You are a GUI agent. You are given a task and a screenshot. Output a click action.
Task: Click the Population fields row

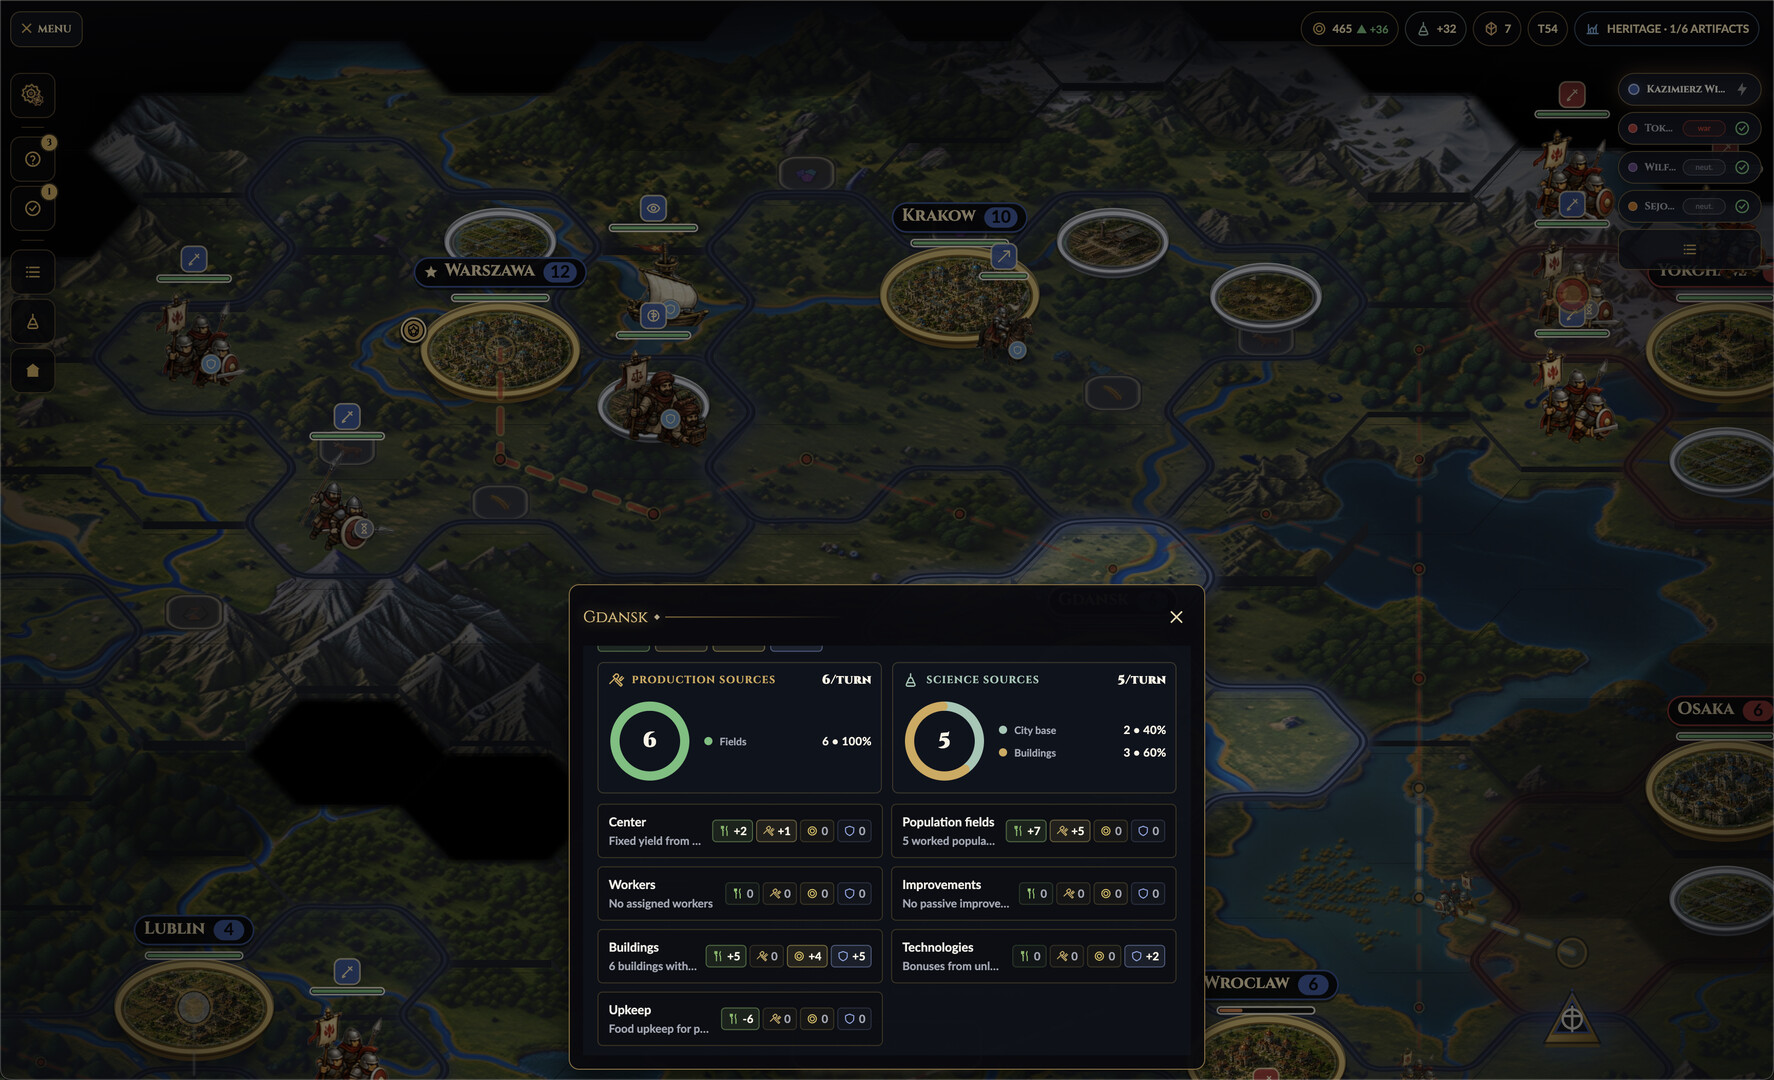click(x=1034, y=831)
